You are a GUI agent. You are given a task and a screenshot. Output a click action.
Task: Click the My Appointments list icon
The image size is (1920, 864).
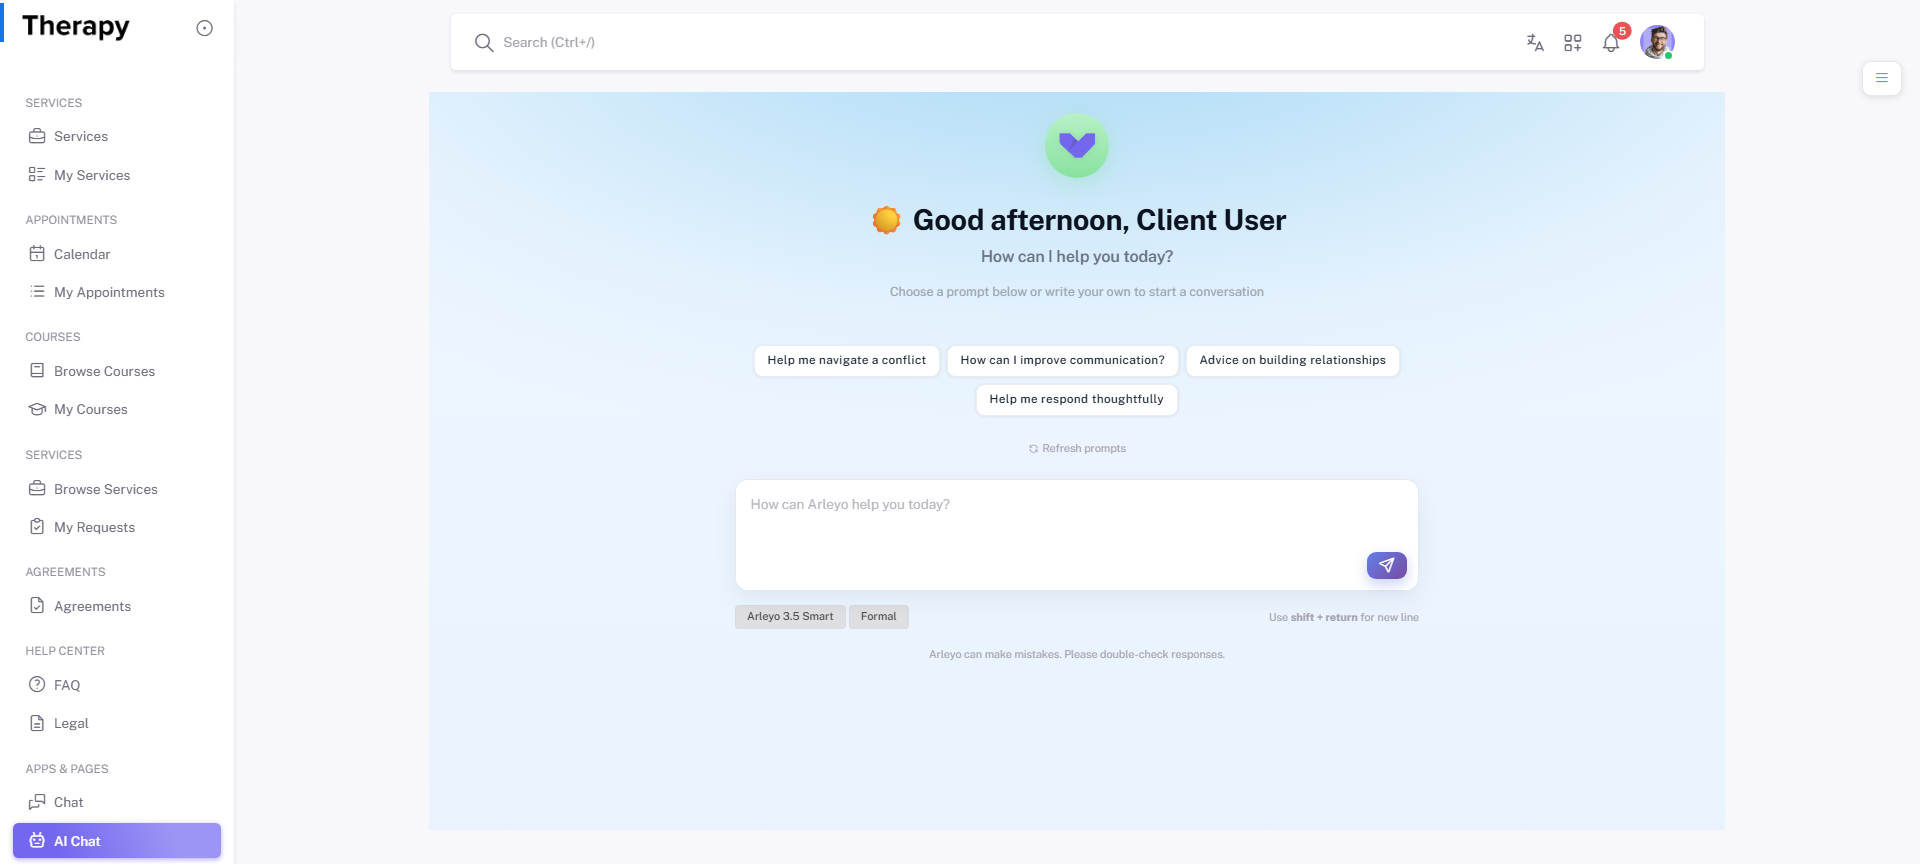(37, 292)
